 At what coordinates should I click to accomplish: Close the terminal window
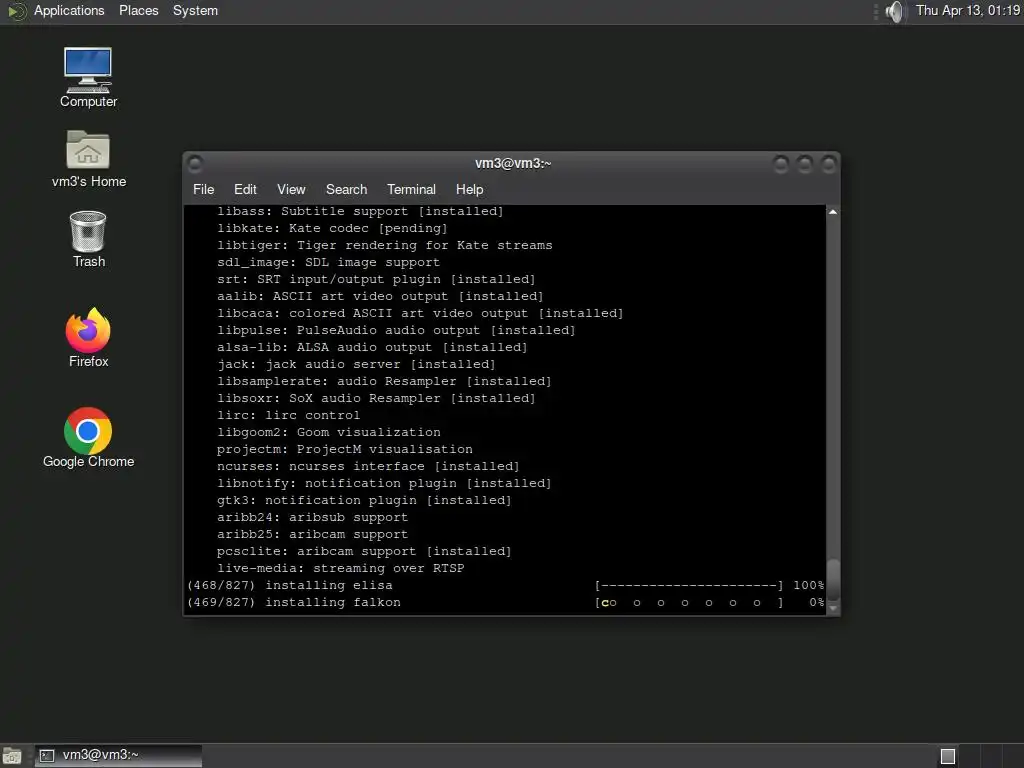click(829, 164)
